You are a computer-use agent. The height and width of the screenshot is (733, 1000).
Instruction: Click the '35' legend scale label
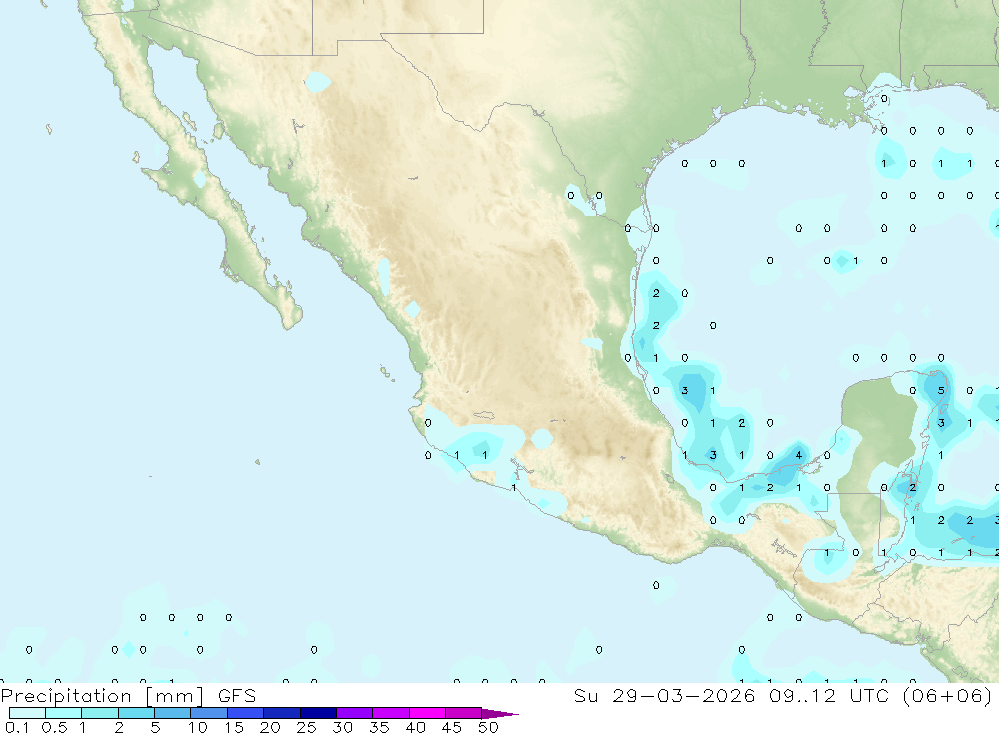379,727
